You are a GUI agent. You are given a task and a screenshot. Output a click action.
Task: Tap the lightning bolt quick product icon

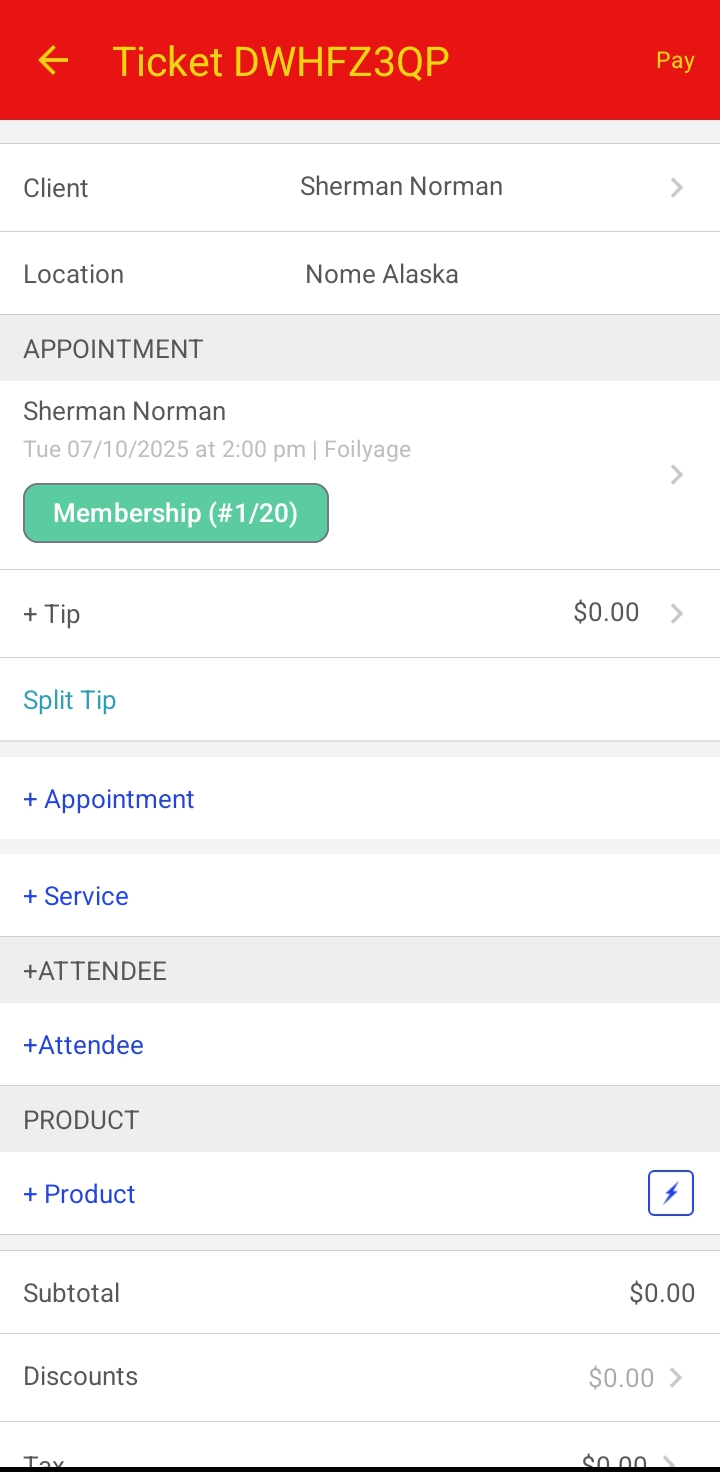coord(671,1194)
